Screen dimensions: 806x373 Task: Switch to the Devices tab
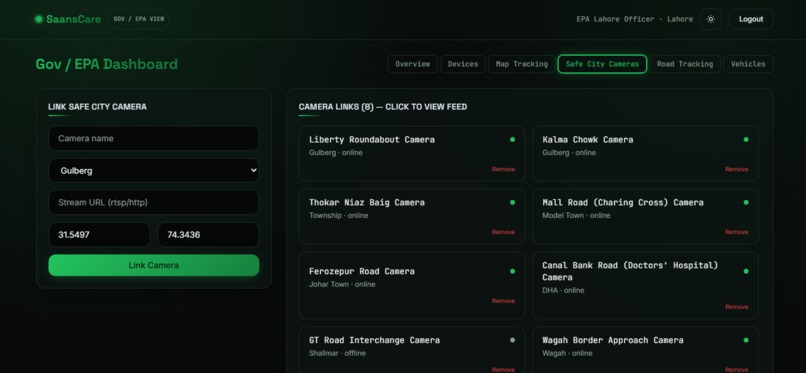(x=463, y=64)
